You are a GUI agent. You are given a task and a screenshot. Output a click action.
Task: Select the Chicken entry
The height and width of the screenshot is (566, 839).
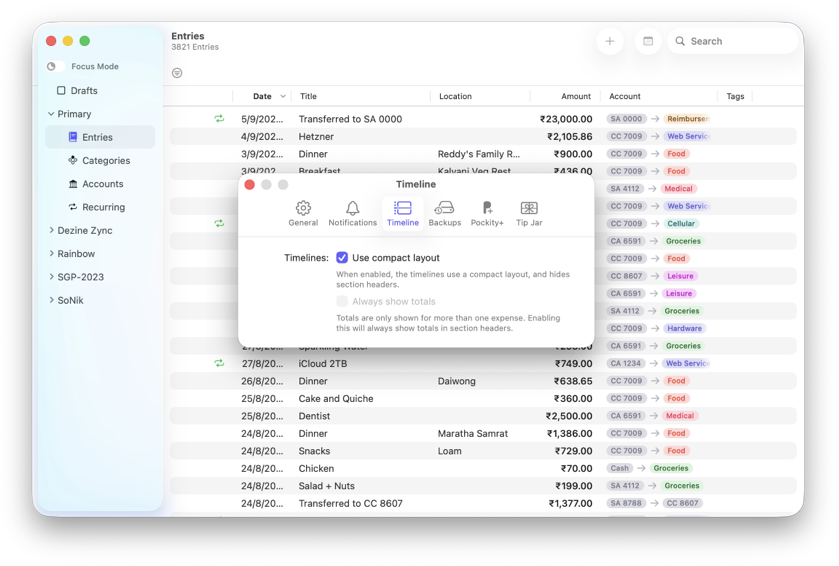(483, 468)
